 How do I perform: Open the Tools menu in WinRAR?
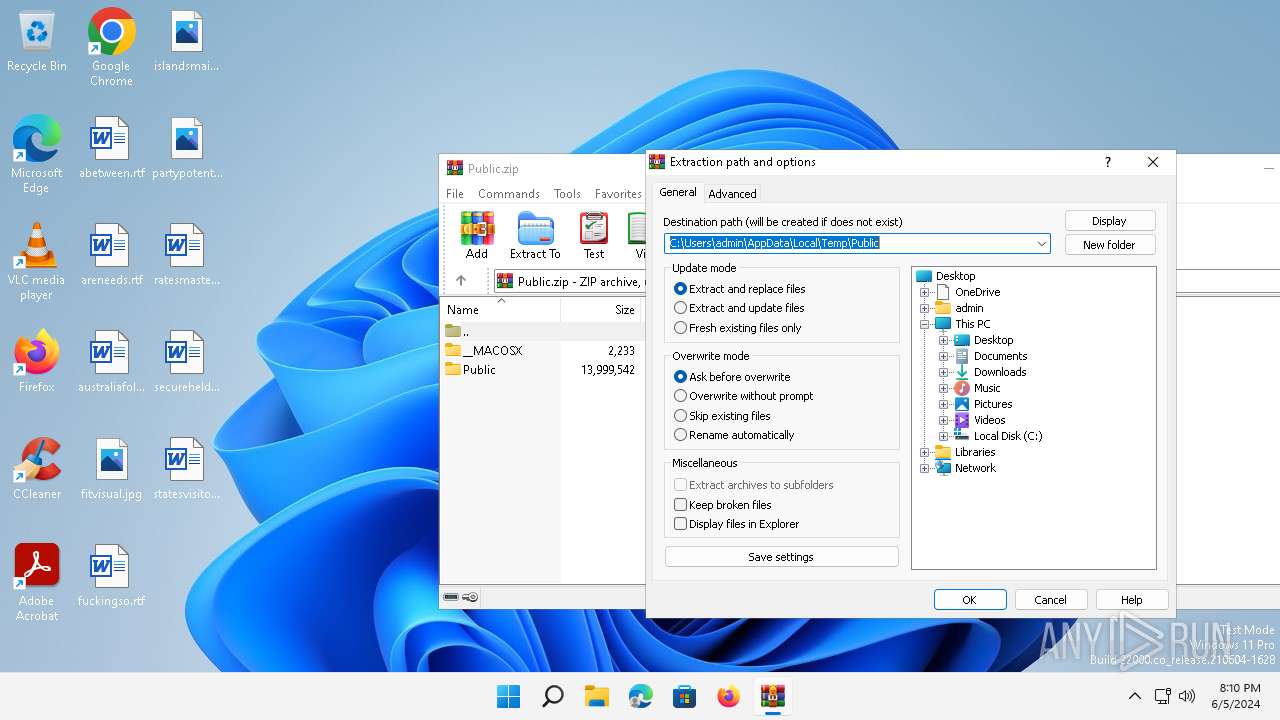point(567,194)
